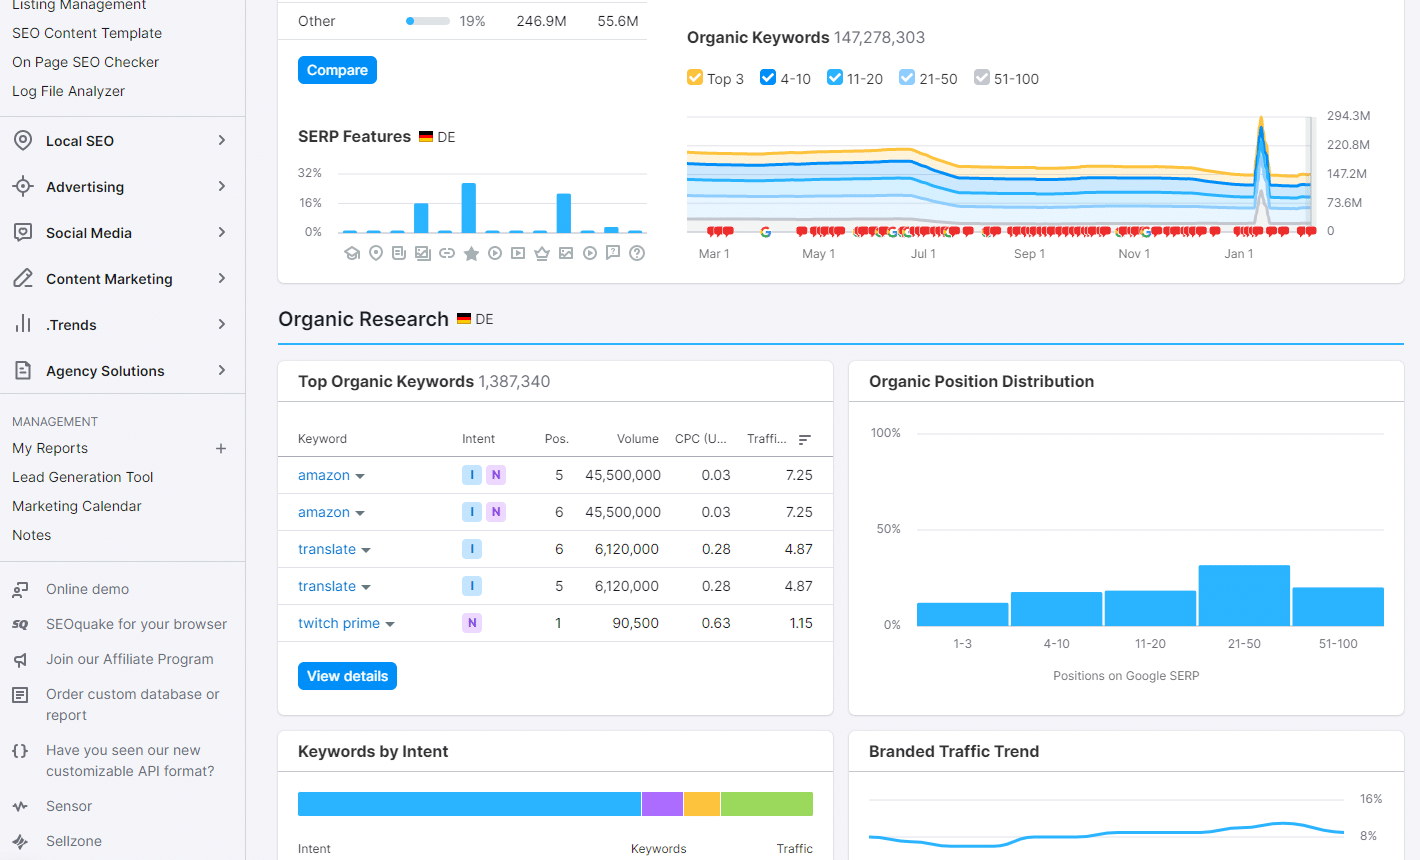Select the question mark circle SERP feature icon

[637, 254]
